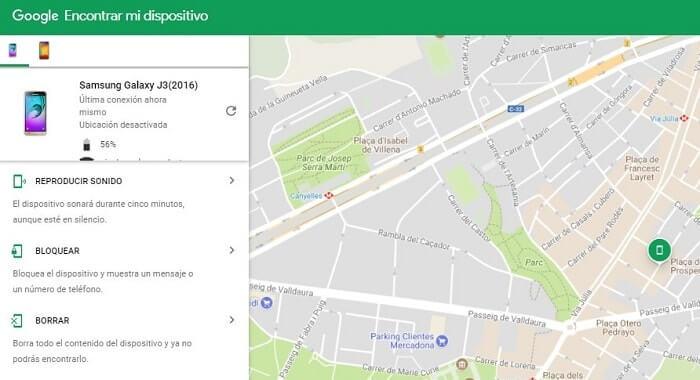The image size is (700, 380).
Task: Click the Reproducir sonido phone icon
Action: (x=19, y=181)
